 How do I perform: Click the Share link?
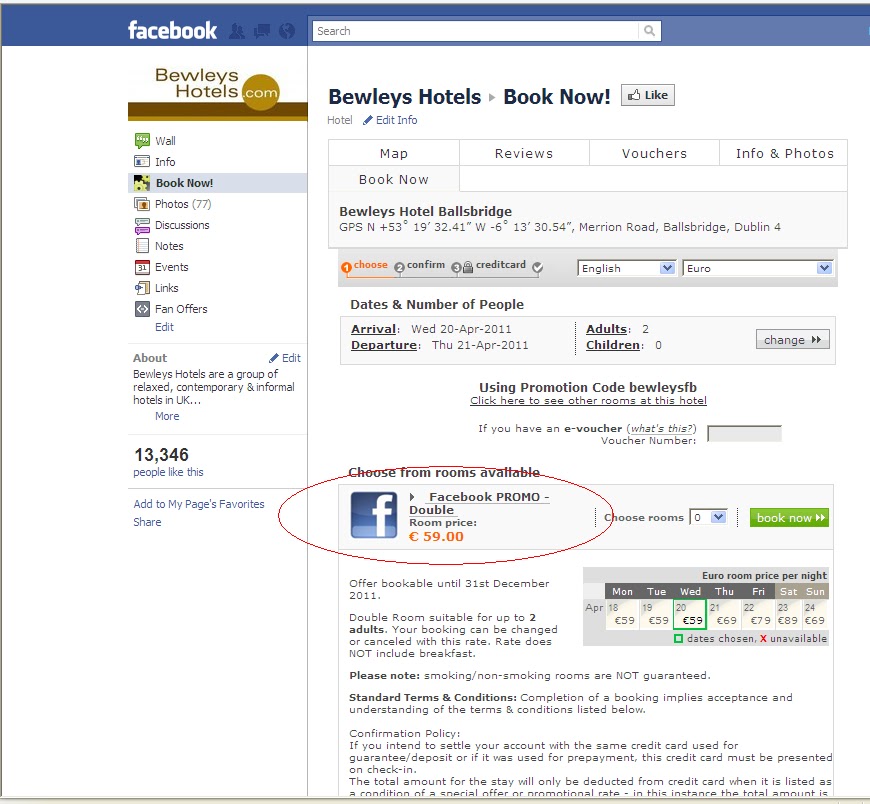pos(147,522)
